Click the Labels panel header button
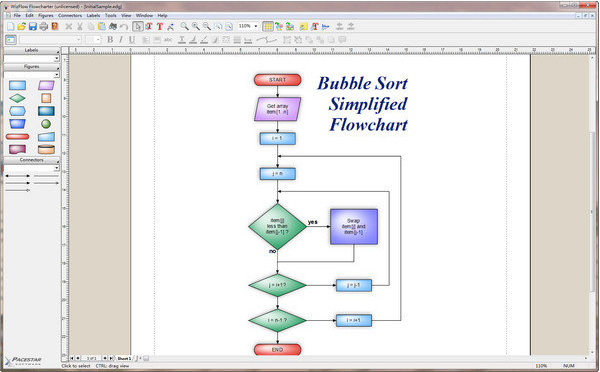Viewport: 600px width, 372px height. click(x=31, y=50)
